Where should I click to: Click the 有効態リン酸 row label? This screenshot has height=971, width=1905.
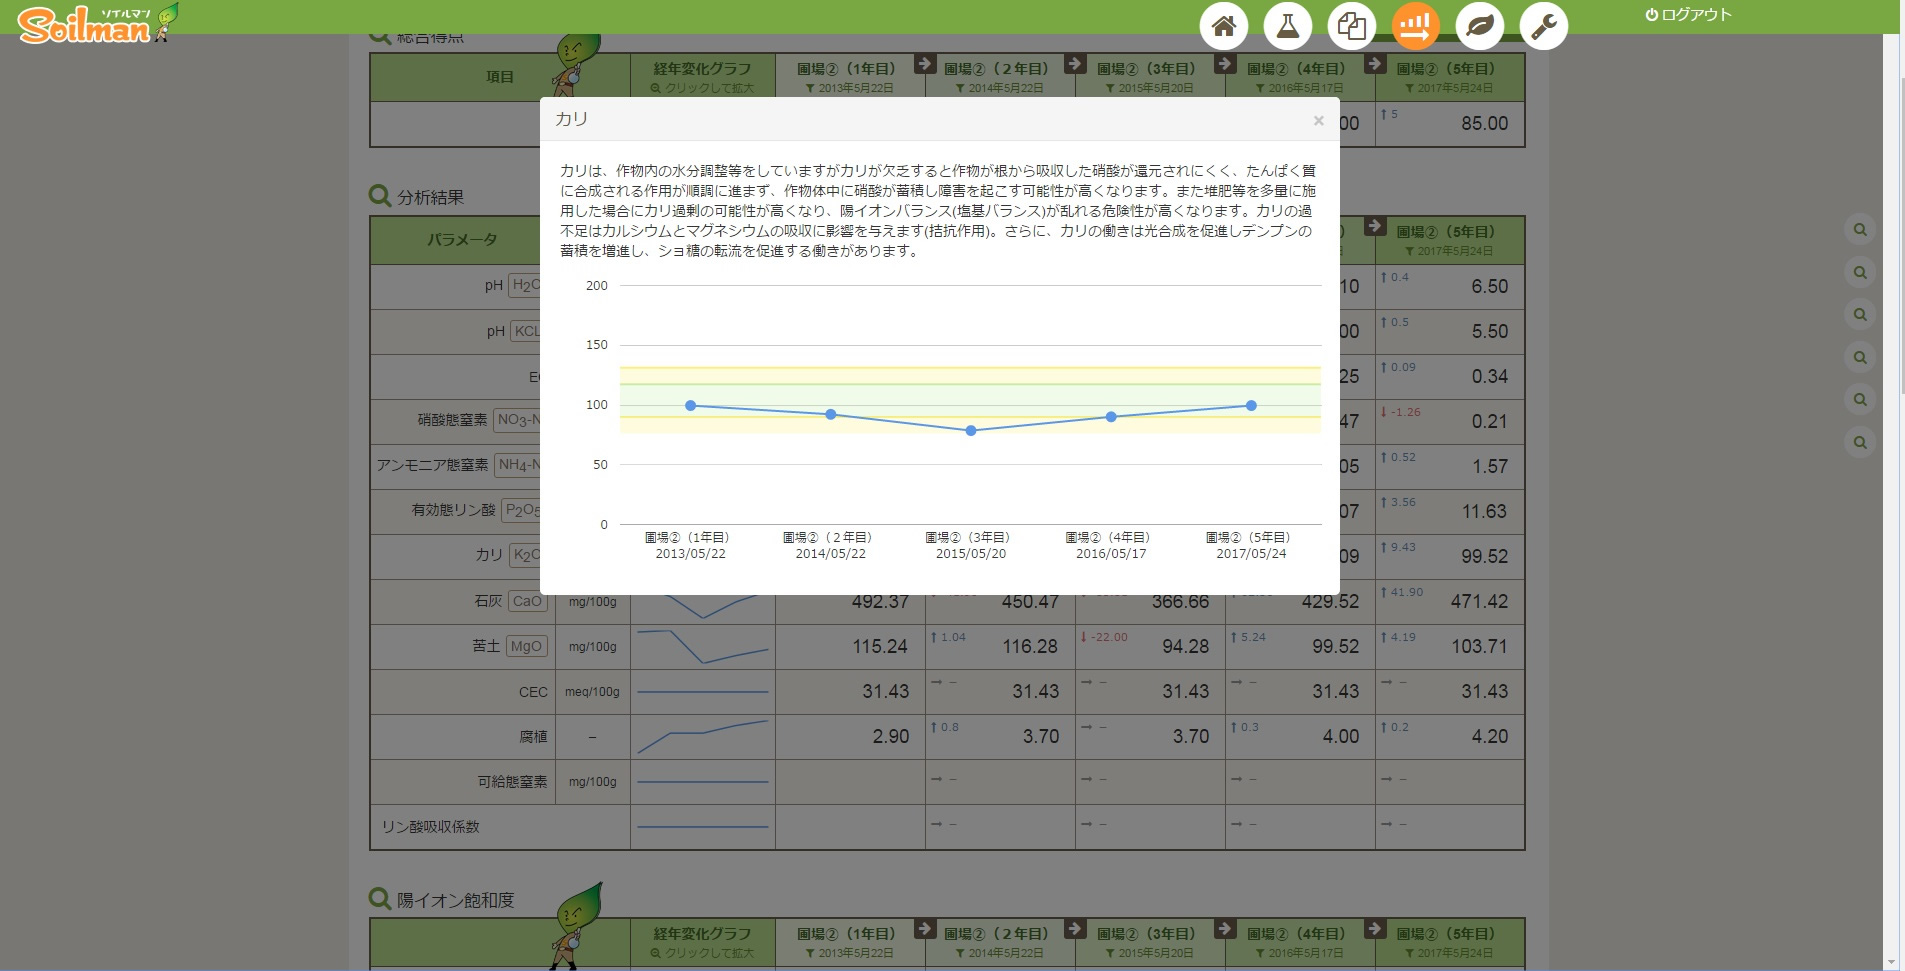coord(454,510)
